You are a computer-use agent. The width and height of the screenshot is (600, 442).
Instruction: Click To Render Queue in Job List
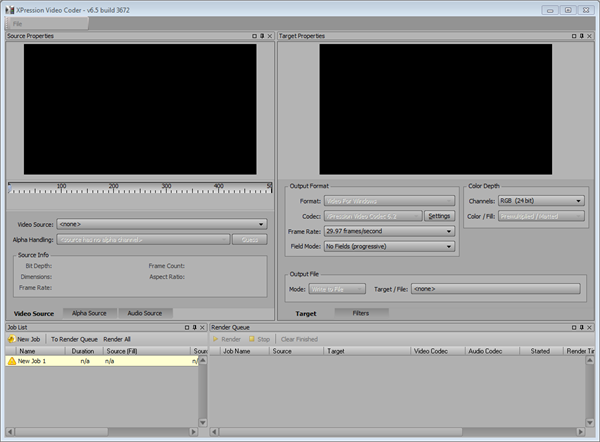[x=74, y=339]
